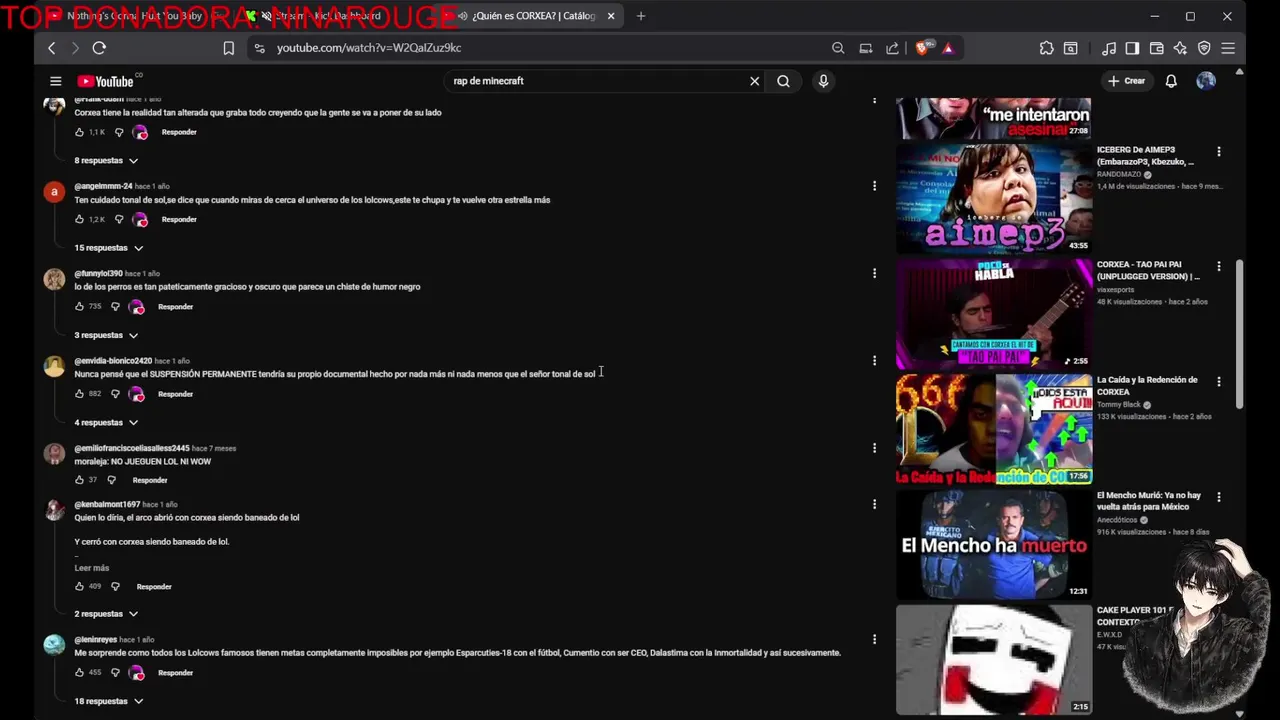Share this page from the address bar
The width and height of the screenshot is (1280, 720).
(892, 48)
